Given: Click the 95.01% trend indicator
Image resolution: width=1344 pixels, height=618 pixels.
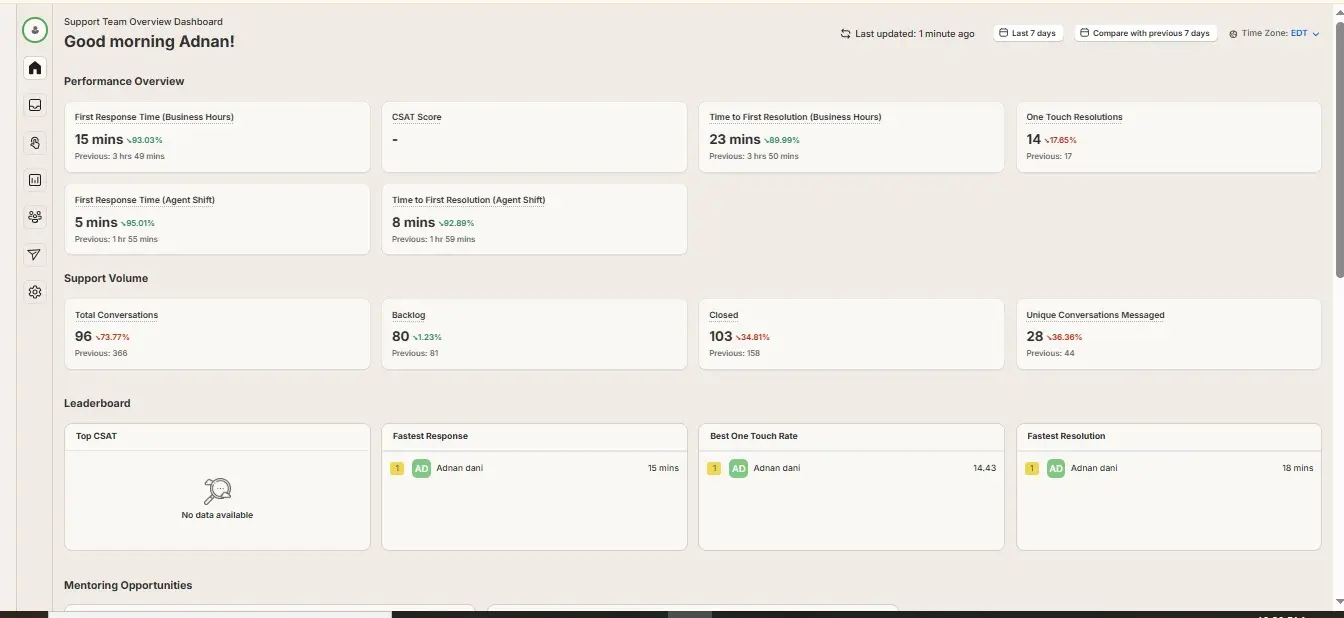Looking at the screenshot, I should tap(138, 224).
